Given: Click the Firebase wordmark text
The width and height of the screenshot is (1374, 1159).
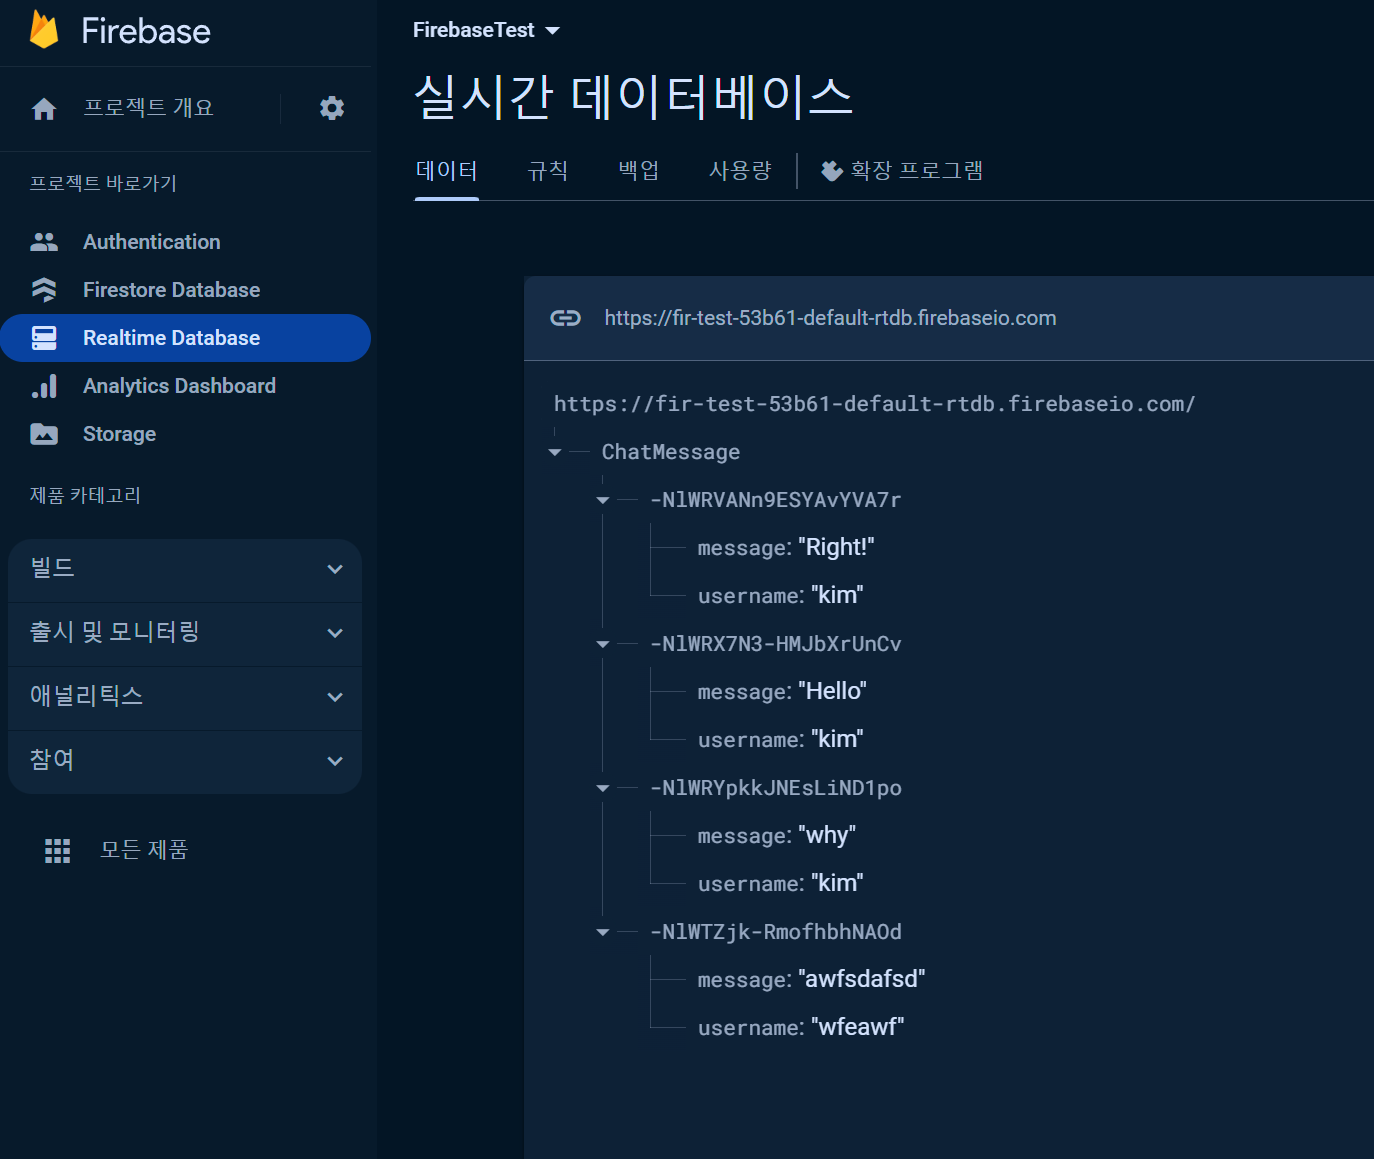Looking at the screenshot, I should pos(146,31).
